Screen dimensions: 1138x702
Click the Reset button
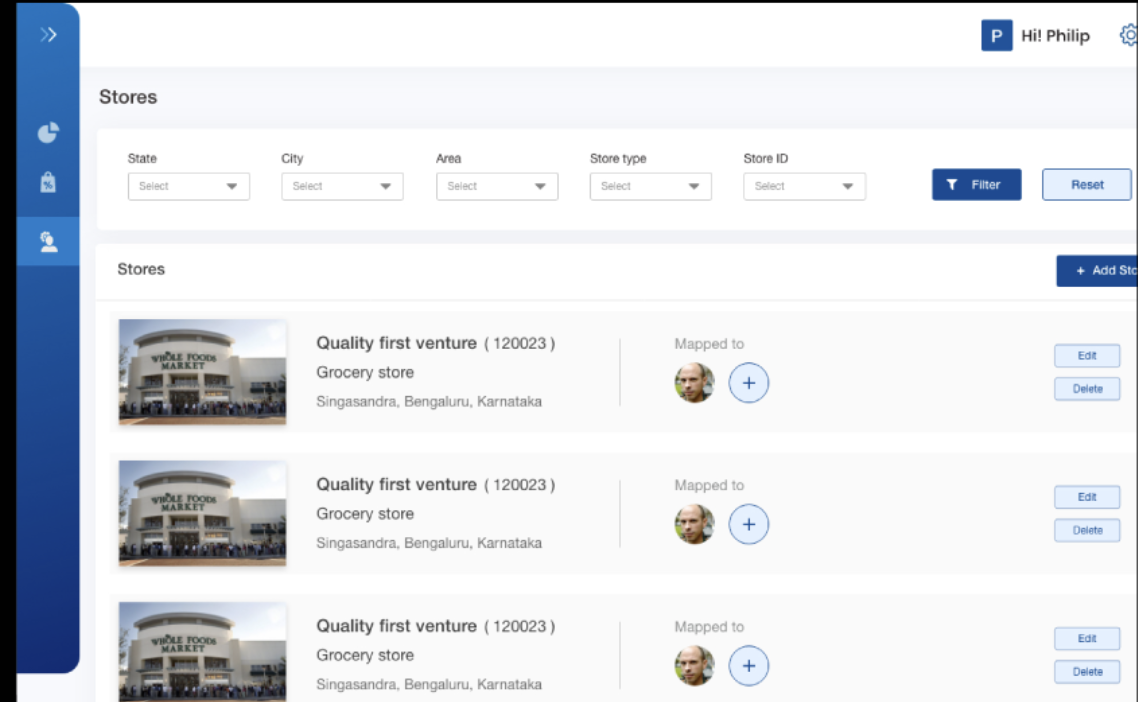point(1086,184)
